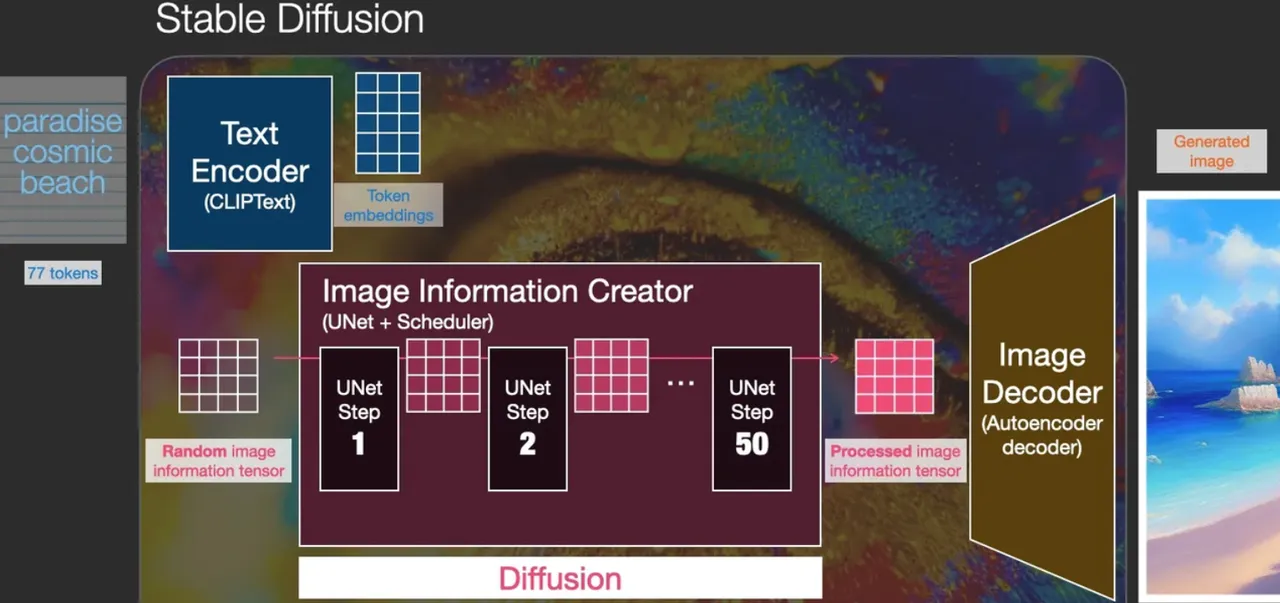Image resolution: width=1280 pixels, height=603 pixels.
Task: Click the Text Encoder (CLIPText) box
Action: (250, 163)
